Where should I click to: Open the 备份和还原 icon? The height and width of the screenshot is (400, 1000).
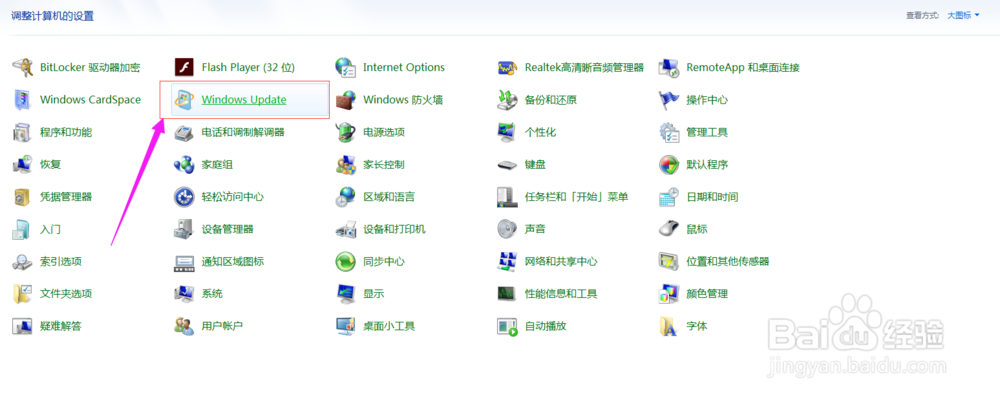pyautogui.click(x=508, y=100)
